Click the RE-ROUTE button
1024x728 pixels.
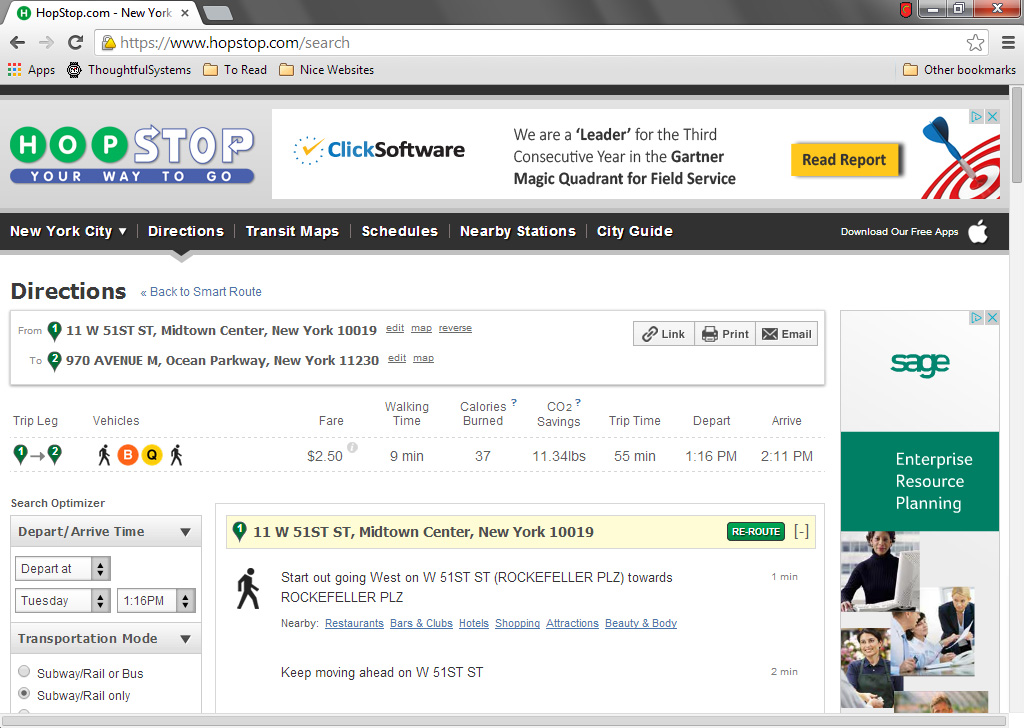(x=756, y=531)
